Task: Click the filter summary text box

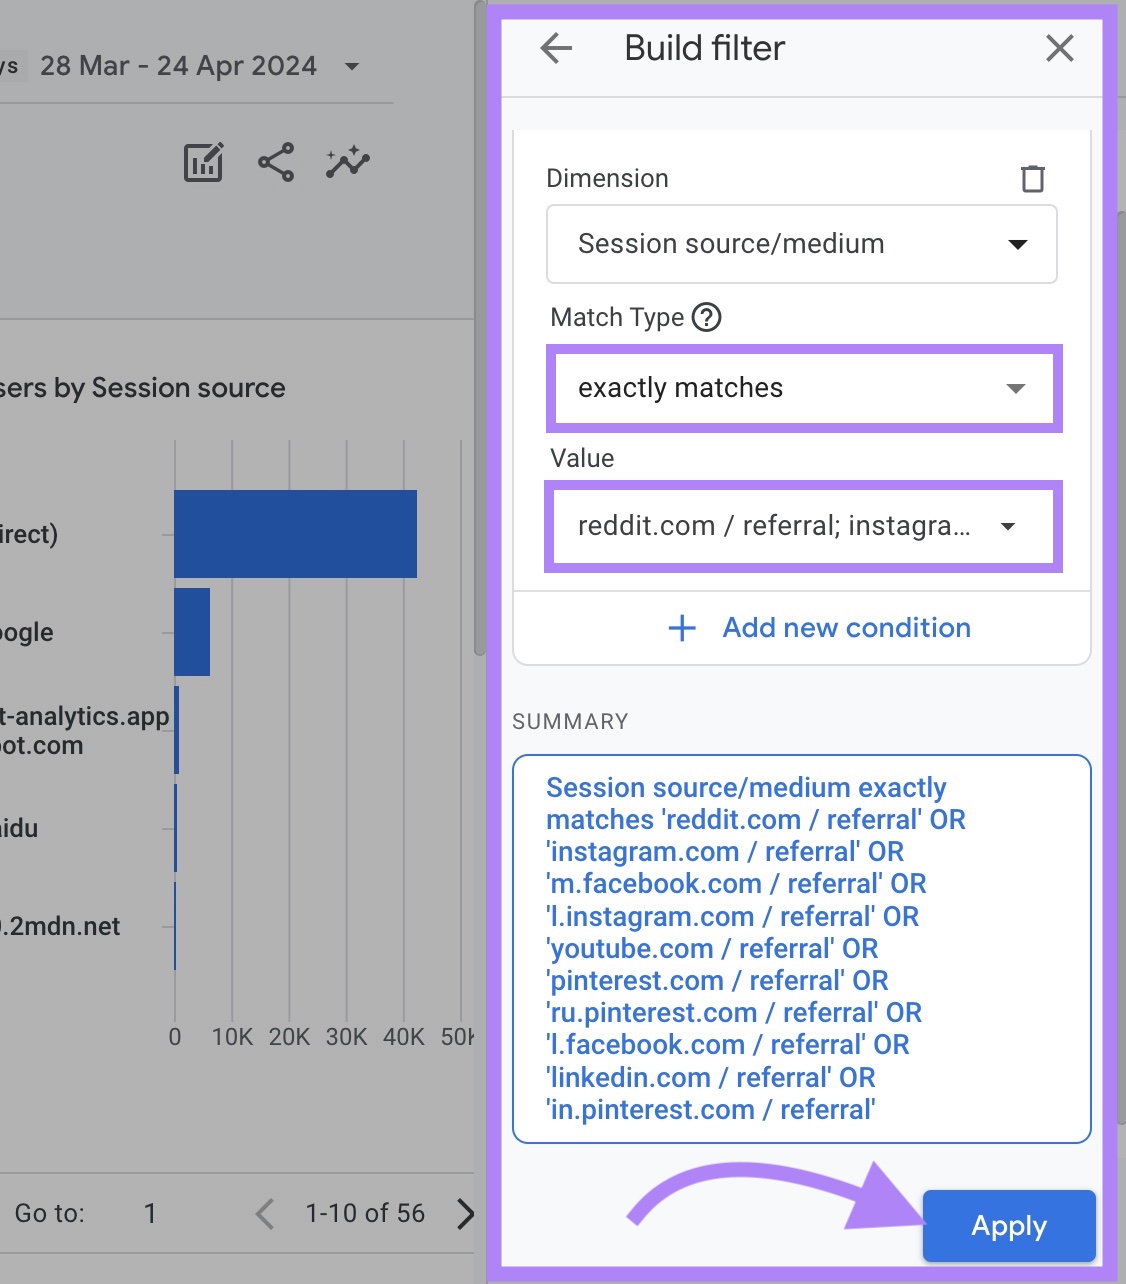Action: tap(800, 948)
